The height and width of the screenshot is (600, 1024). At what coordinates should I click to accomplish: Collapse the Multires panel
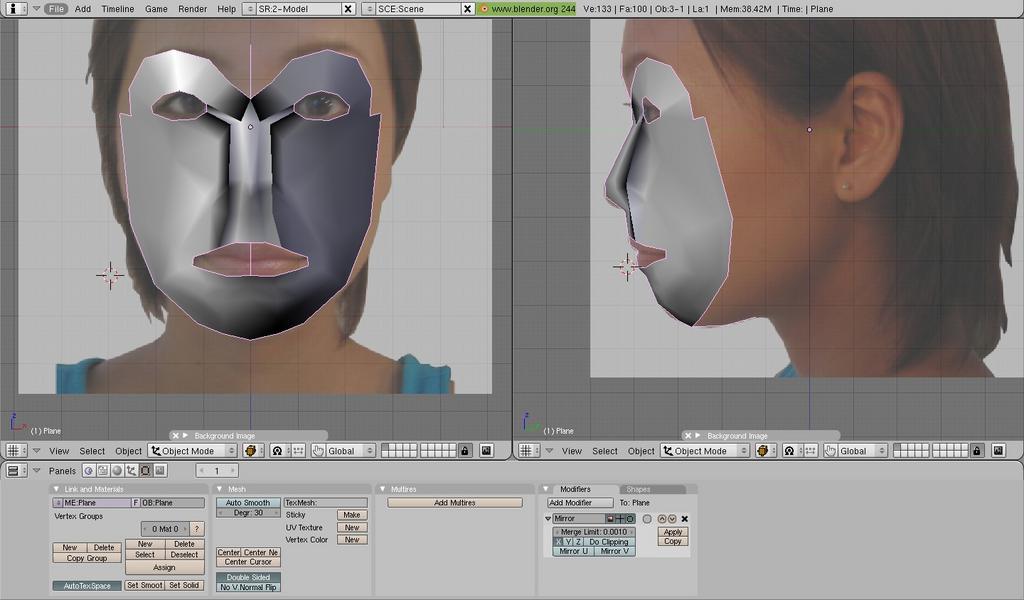click(383, 489)
